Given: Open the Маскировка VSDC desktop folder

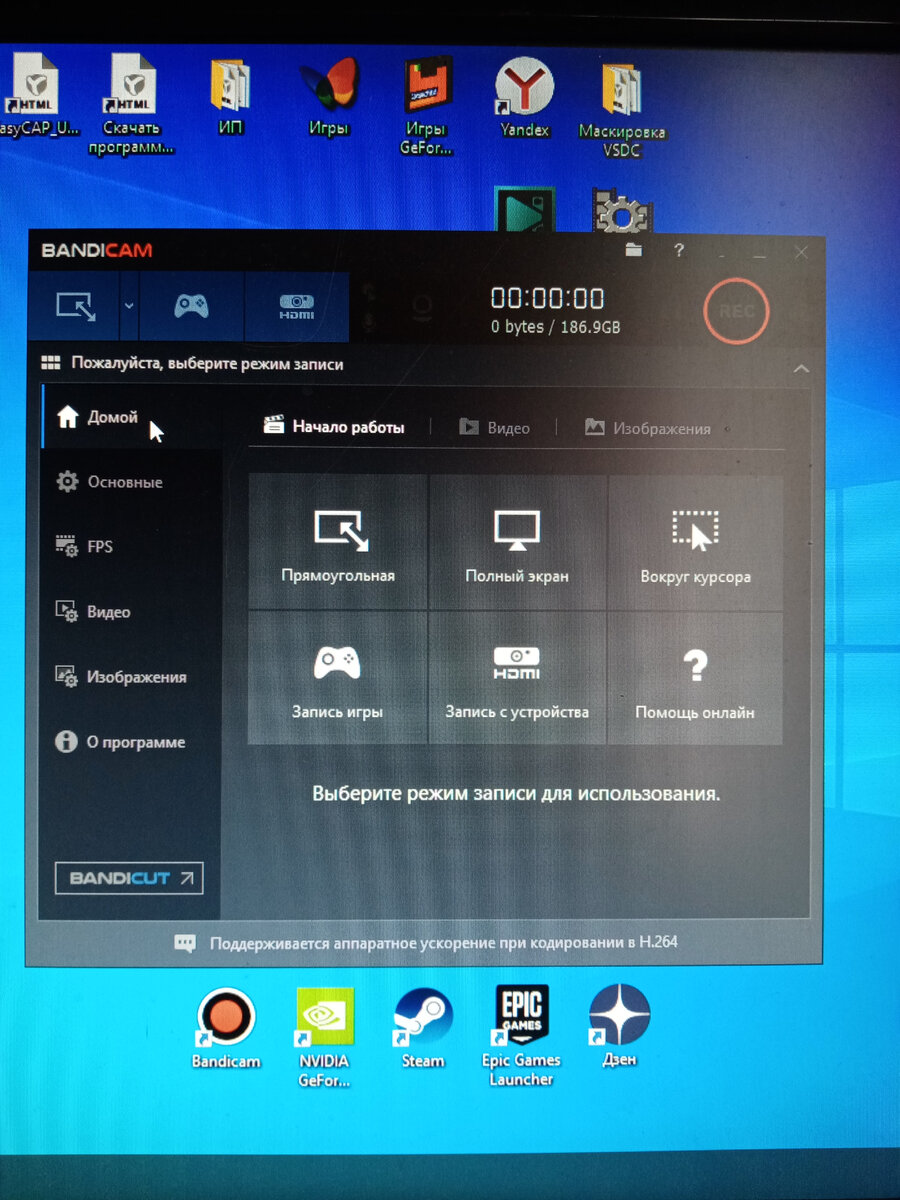Looking at the screenshot, I should (x=622, y=108).
